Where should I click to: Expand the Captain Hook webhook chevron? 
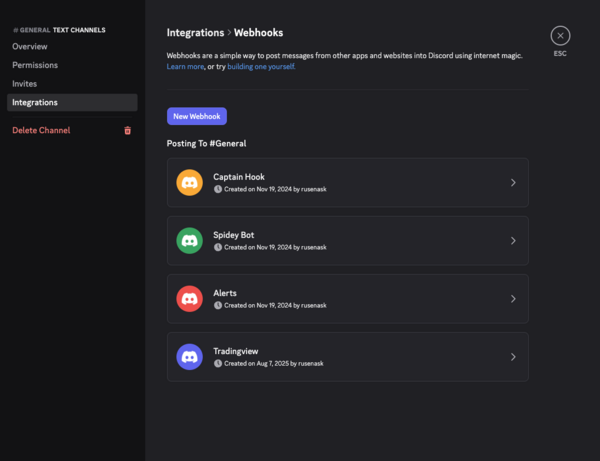(513, 182)
